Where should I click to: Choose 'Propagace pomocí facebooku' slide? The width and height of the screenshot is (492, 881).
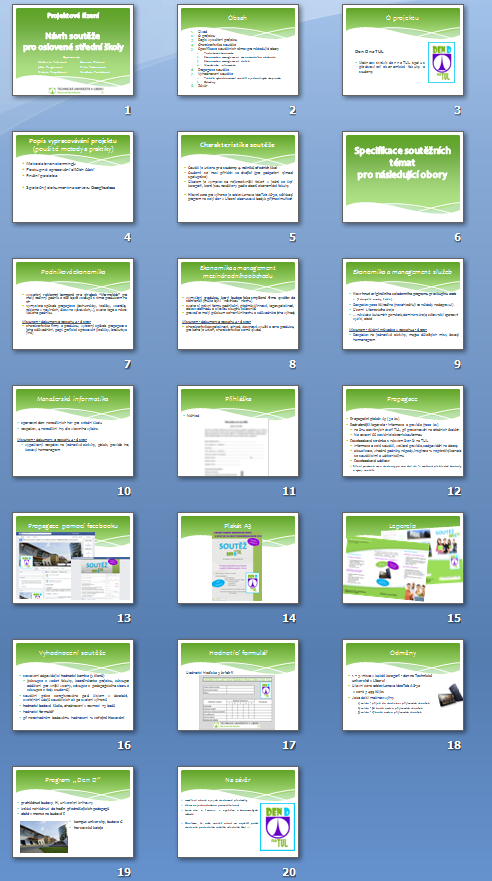pyautogui.click(x=73, y=558)
